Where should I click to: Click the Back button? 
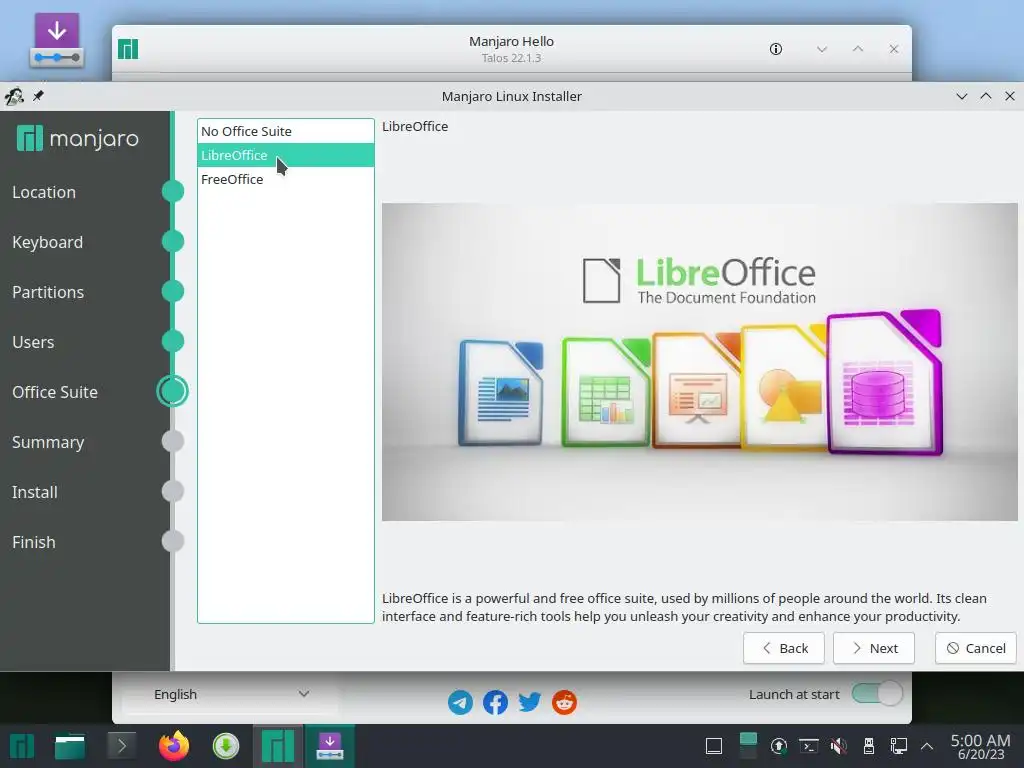coord(783,648)
